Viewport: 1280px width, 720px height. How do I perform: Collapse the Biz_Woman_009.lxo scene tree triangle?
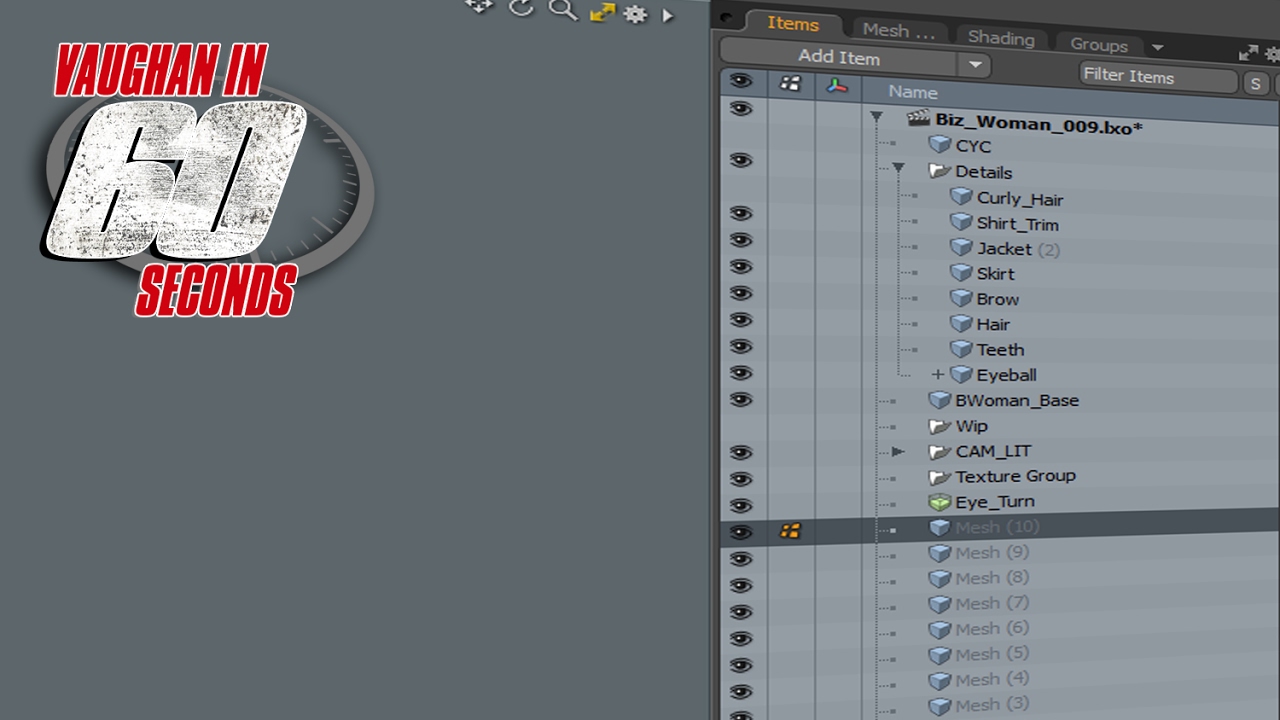(876, 117)
